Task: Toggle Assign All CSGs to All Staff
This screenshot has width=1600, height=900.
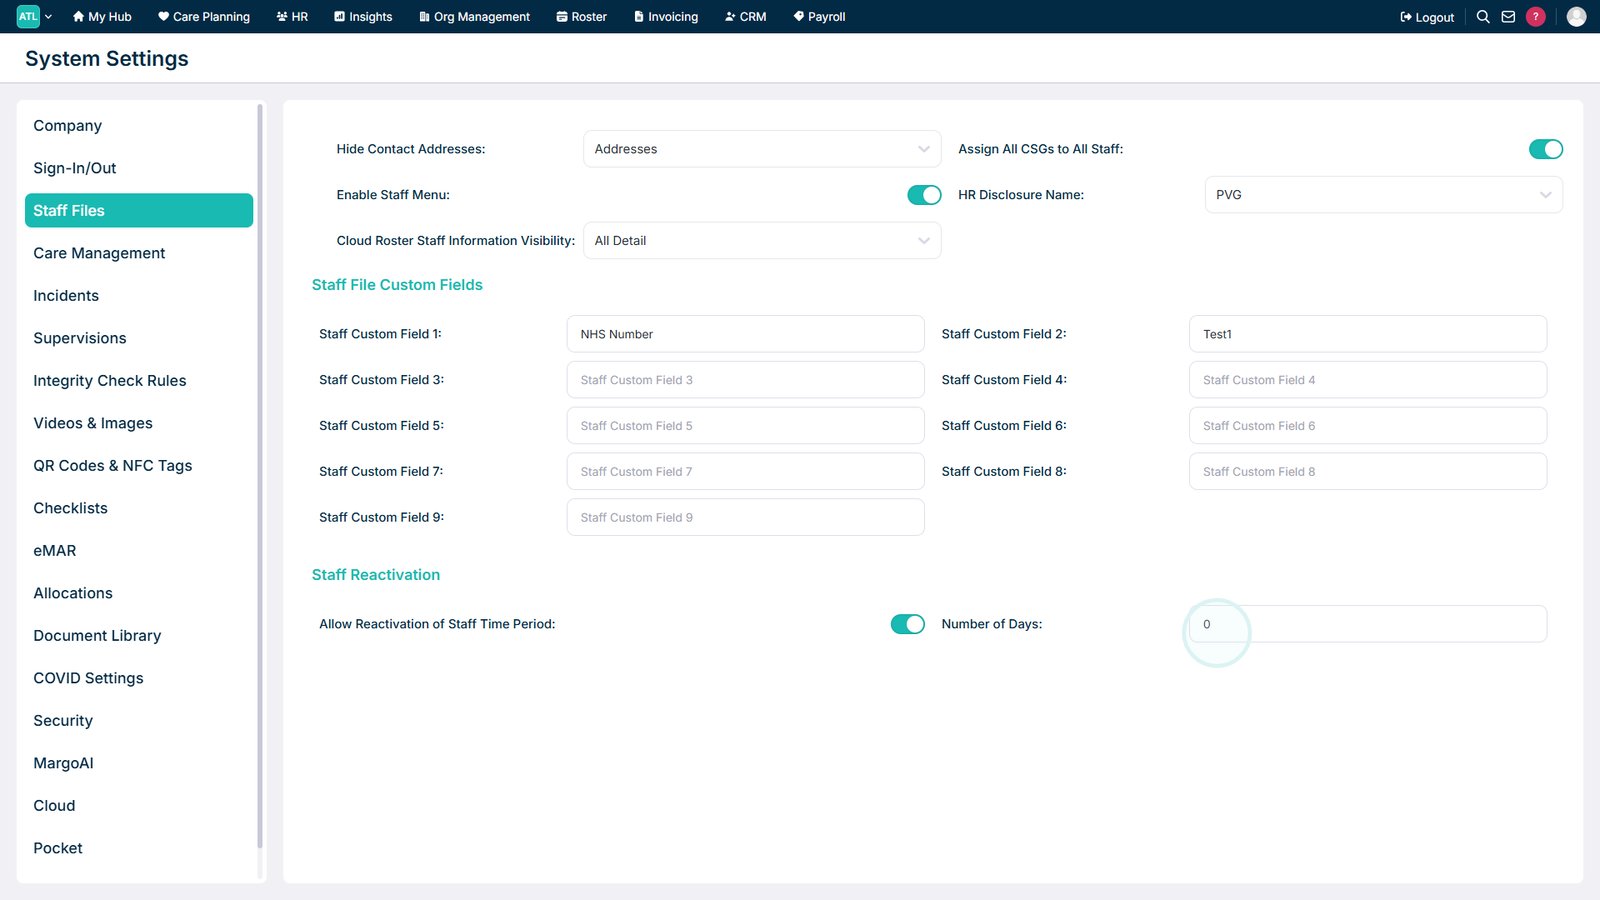Action: pos(1545,149)
